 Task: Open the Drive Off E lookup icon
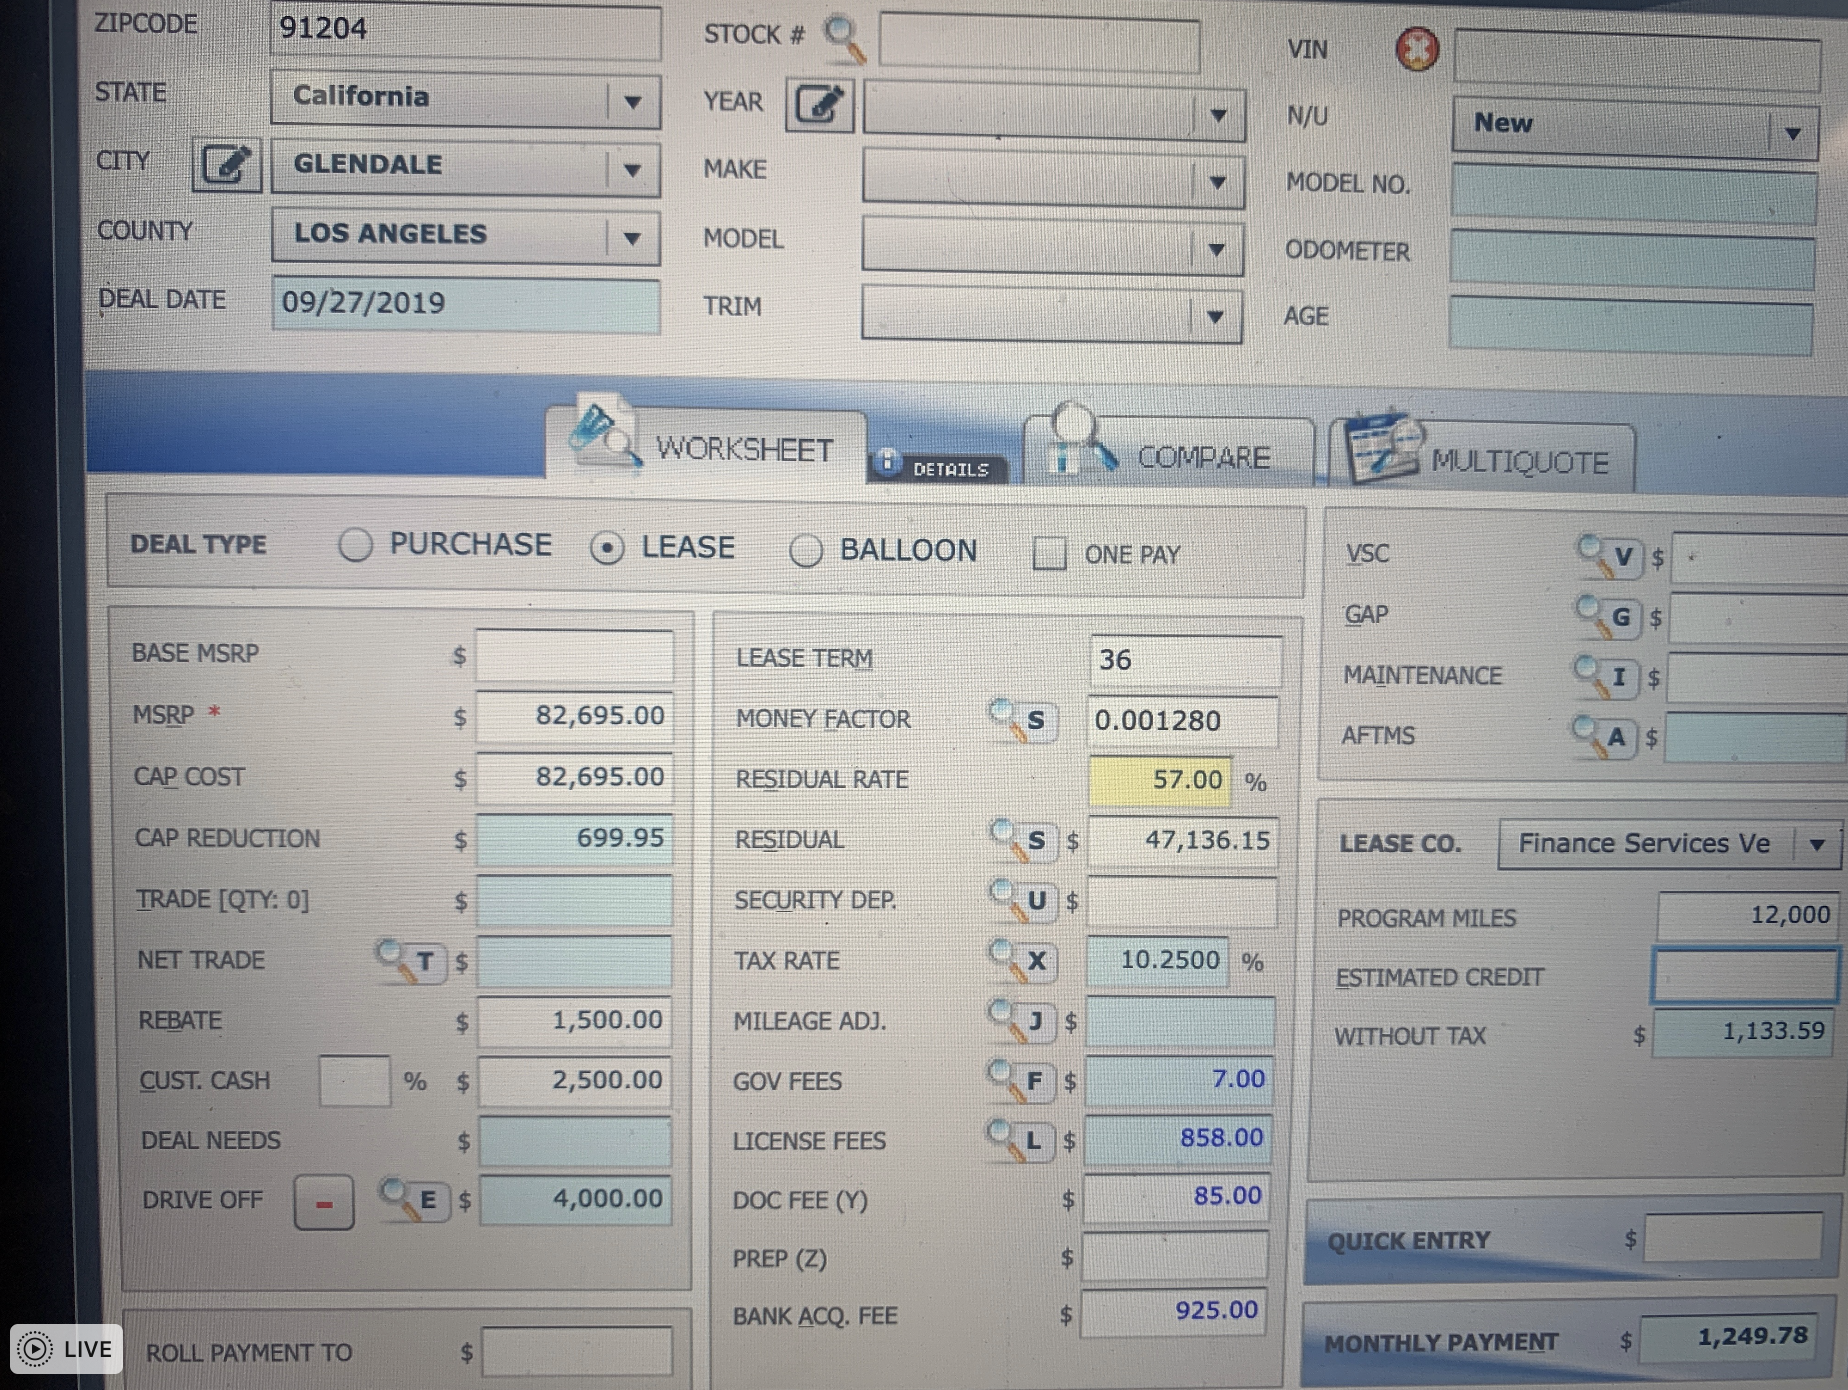coord(414,1199)
